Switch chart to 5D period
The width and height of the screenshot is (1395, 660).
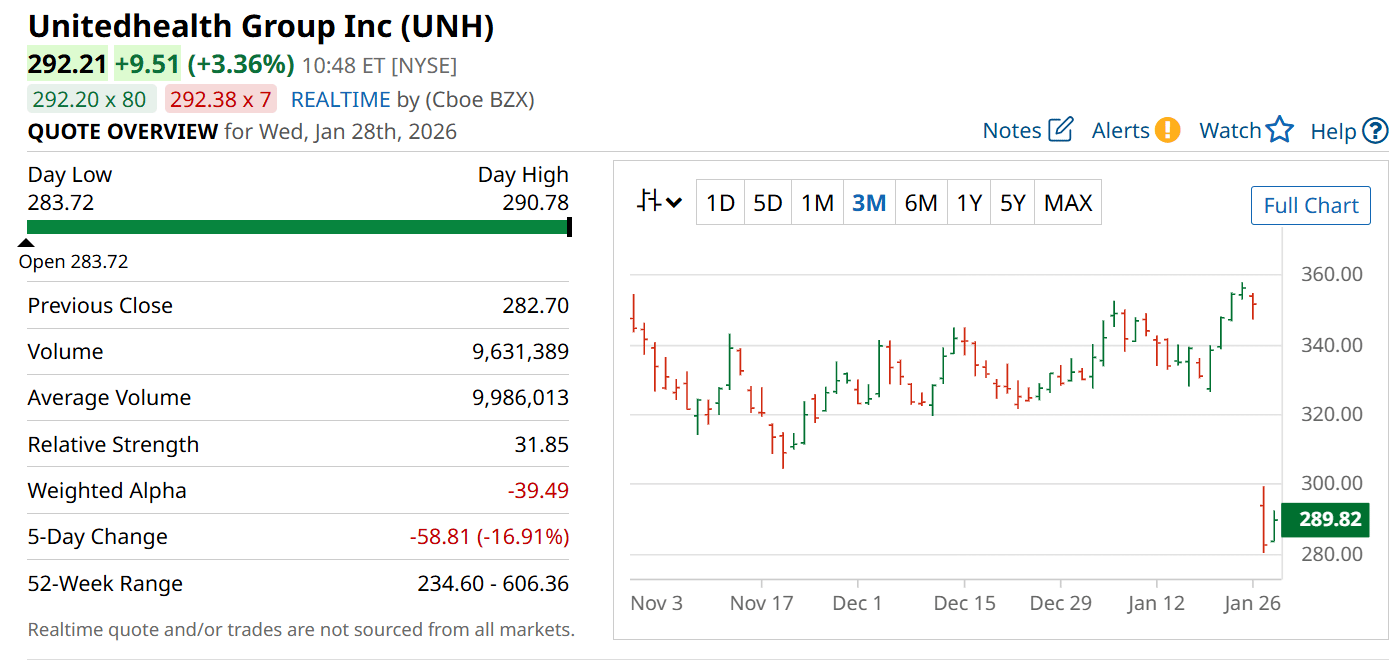[x=768, y=203]
